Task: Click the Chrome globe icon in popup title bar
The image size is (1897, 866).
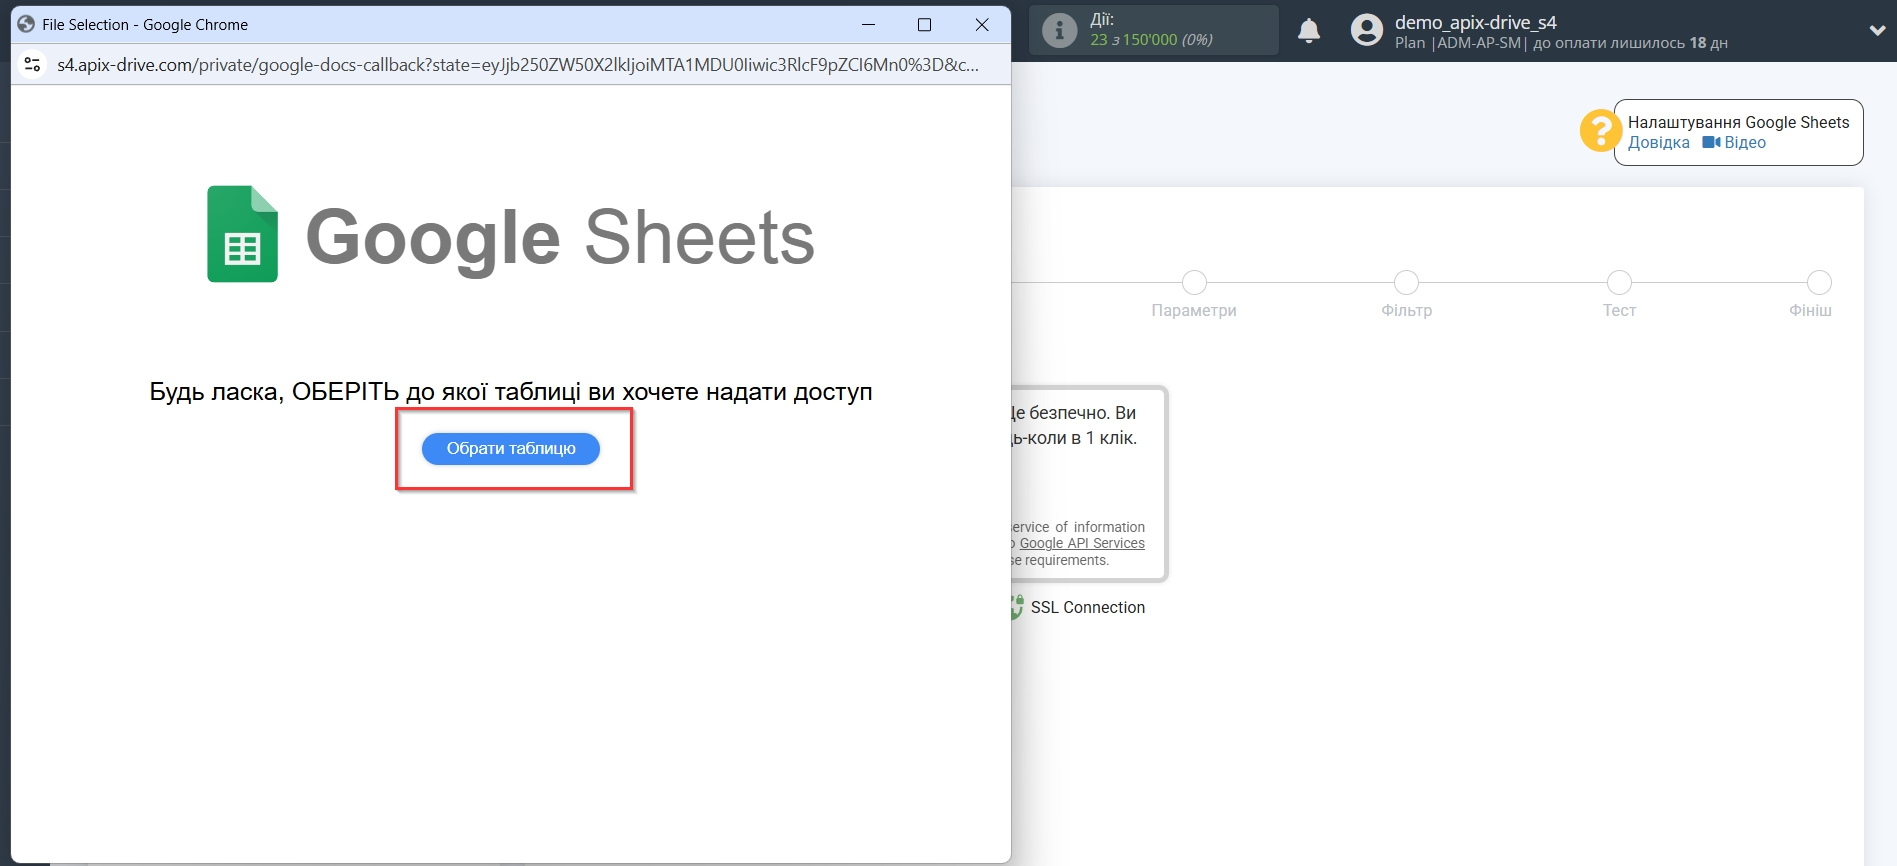Action: [26, 24]
